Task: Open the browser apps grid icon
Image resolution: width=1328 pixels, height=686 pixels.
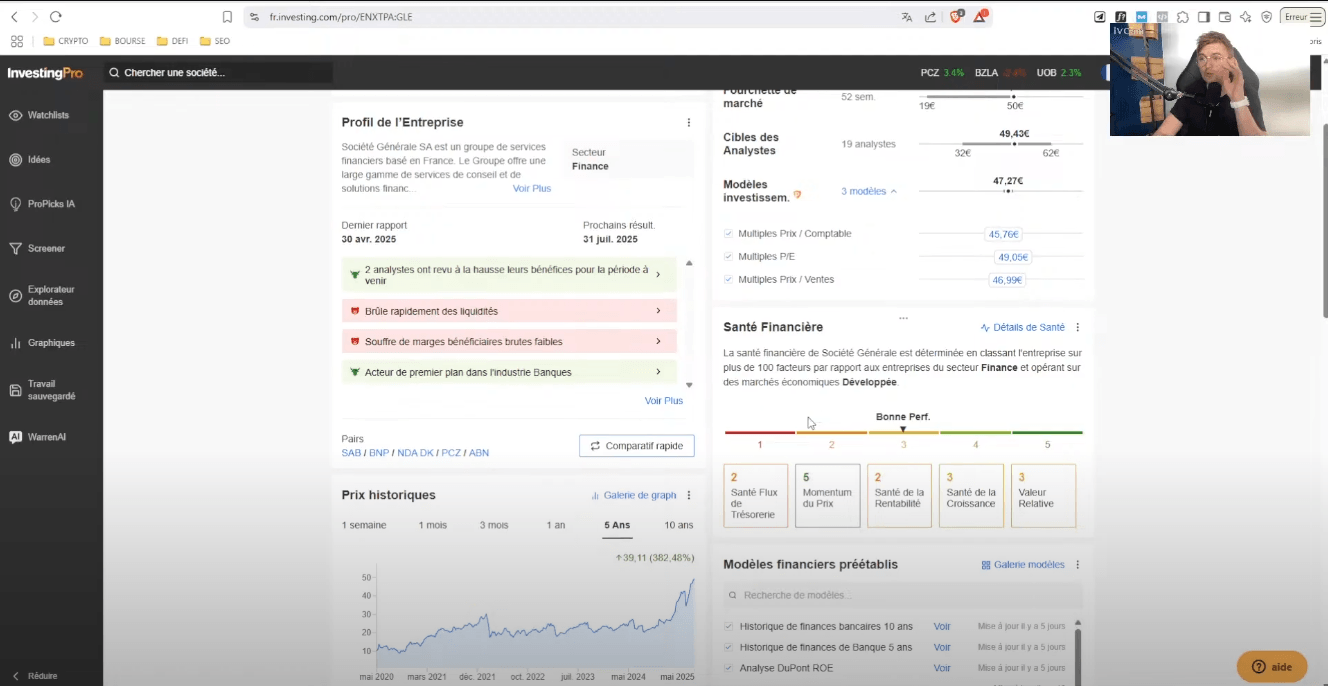Action: pyautogui.click(x=16, y=41)
